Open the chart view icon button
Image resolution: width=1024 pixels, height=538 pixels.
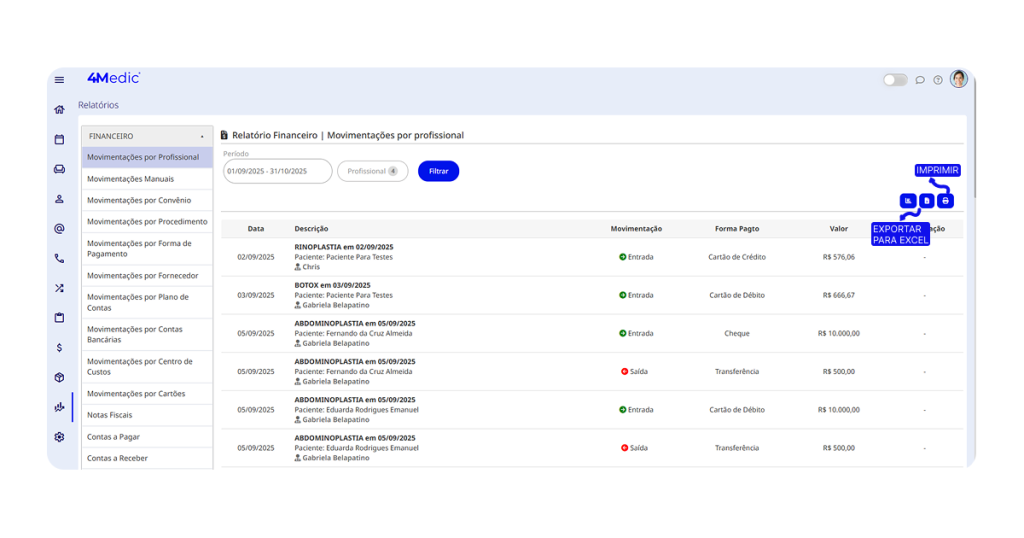point(908,201)
